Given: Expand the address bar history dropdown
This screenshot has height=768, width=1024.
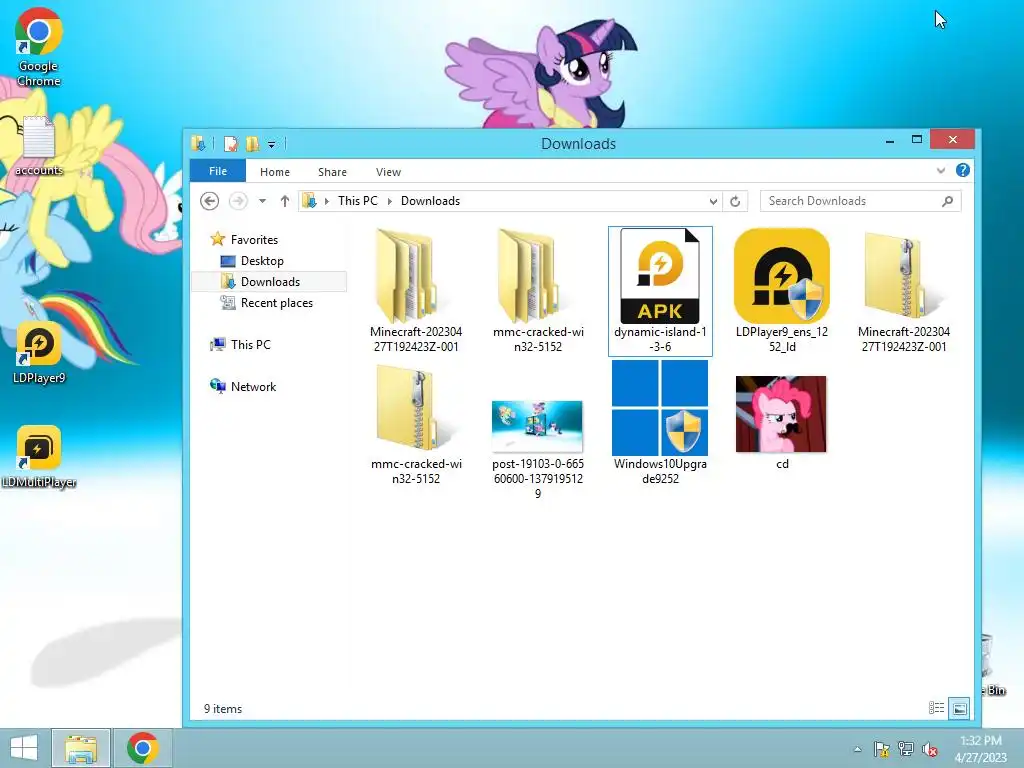Looking at the screenshot, I should [713, 202].
